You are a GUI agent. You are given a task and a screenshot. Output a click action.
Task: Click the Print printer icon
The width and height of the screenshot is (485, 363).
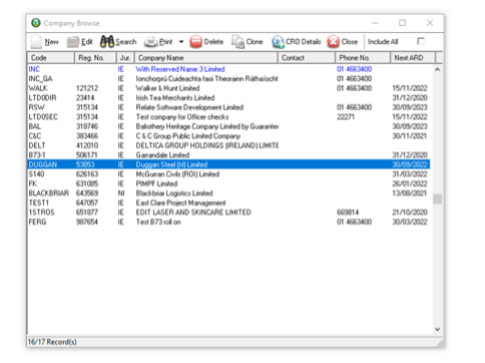pyautogui.click(x=151, y=42)
